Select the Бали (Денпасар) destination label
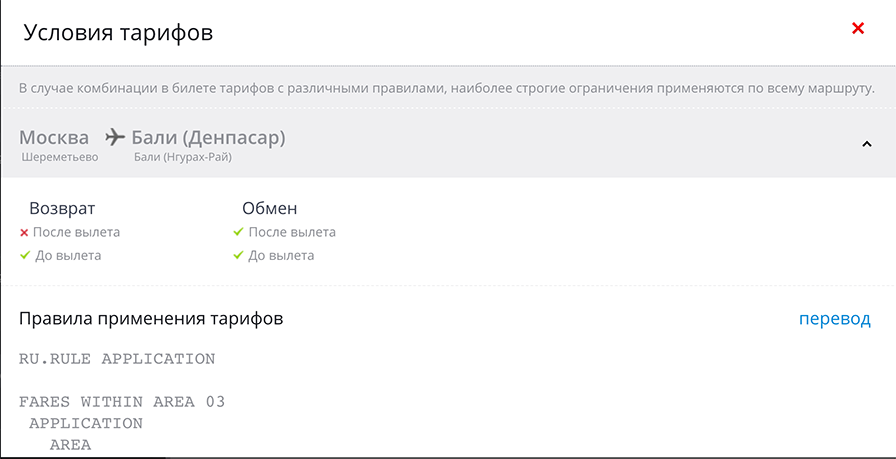The height and width of the screenshot is (459, 896). click(x=208, y=137)
